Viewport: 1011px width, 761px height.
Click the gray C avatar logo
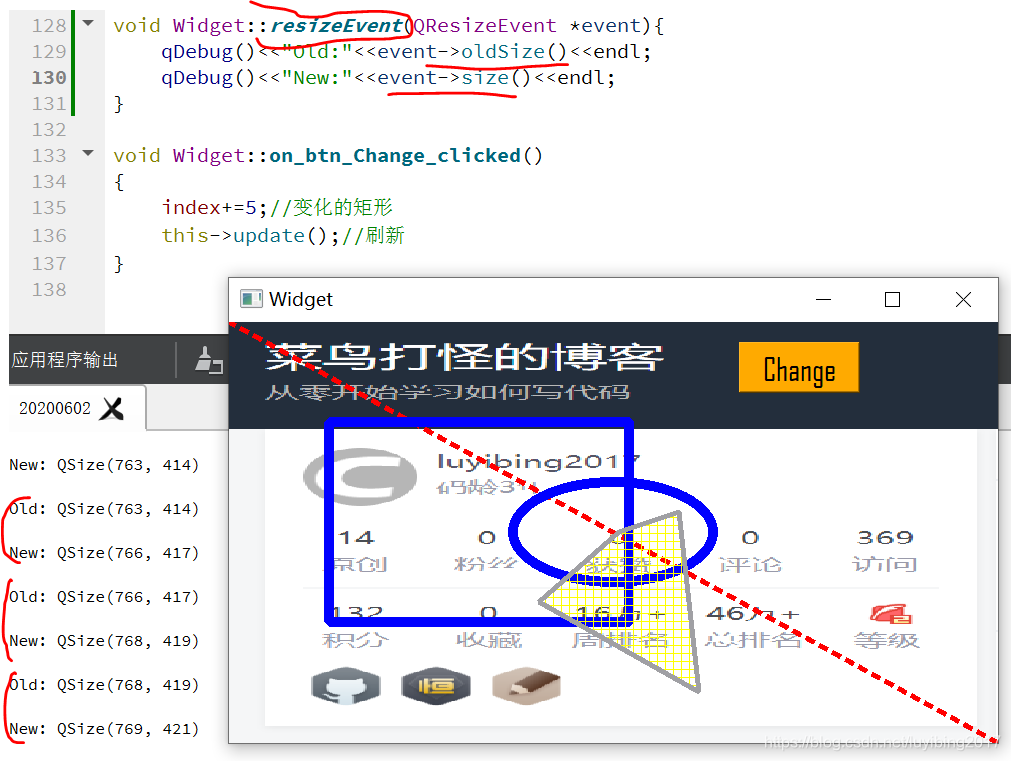359,477
